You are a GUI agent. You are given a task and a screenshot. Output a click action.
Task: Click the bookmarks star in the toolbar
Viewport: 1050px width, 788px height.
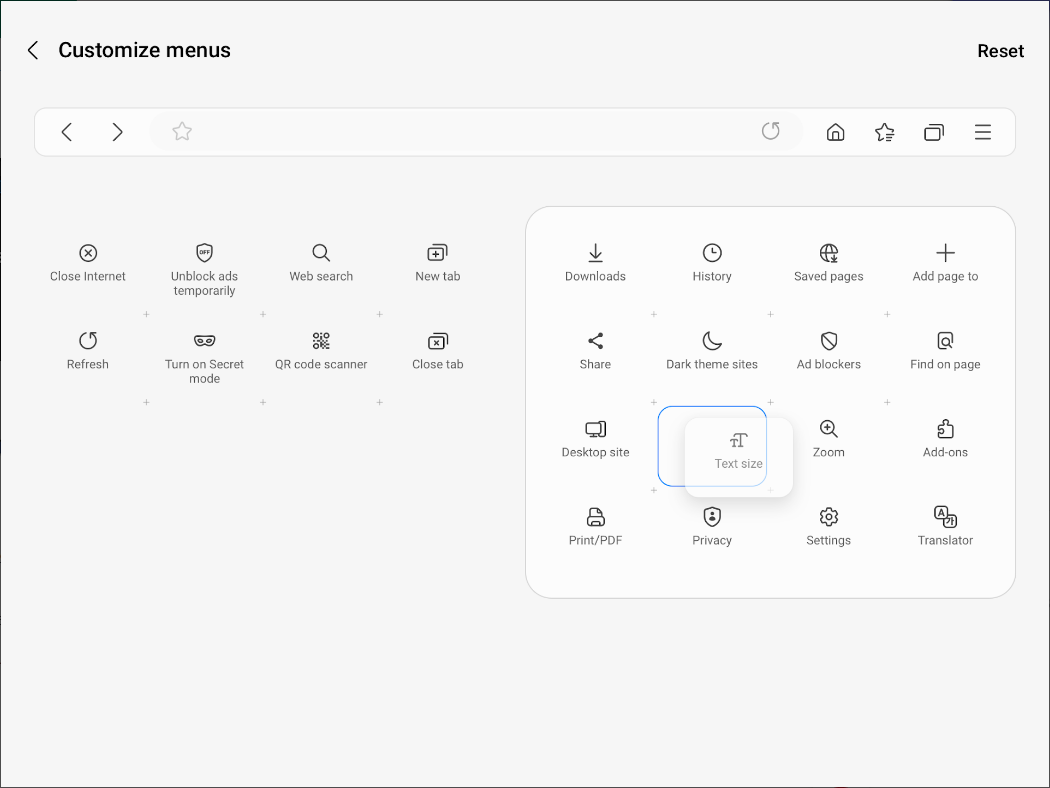[884, 131]
